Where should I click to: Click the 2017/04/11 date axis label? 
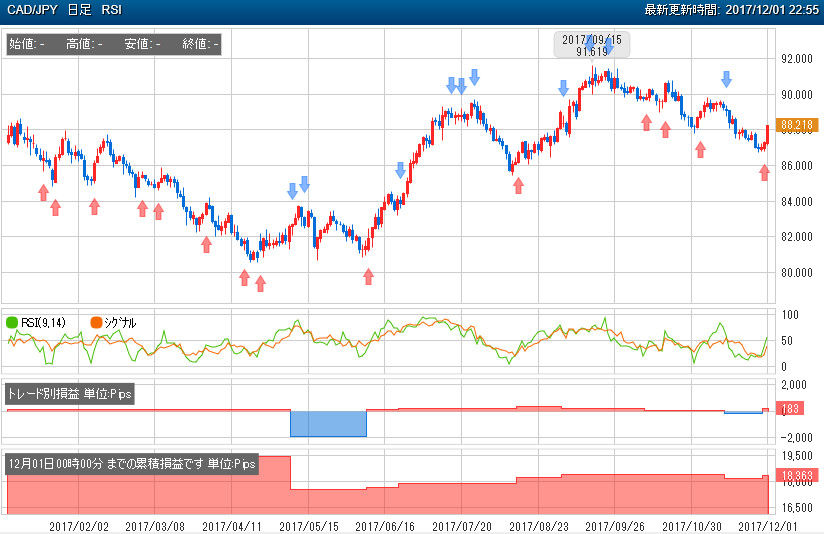click(232, 526)
